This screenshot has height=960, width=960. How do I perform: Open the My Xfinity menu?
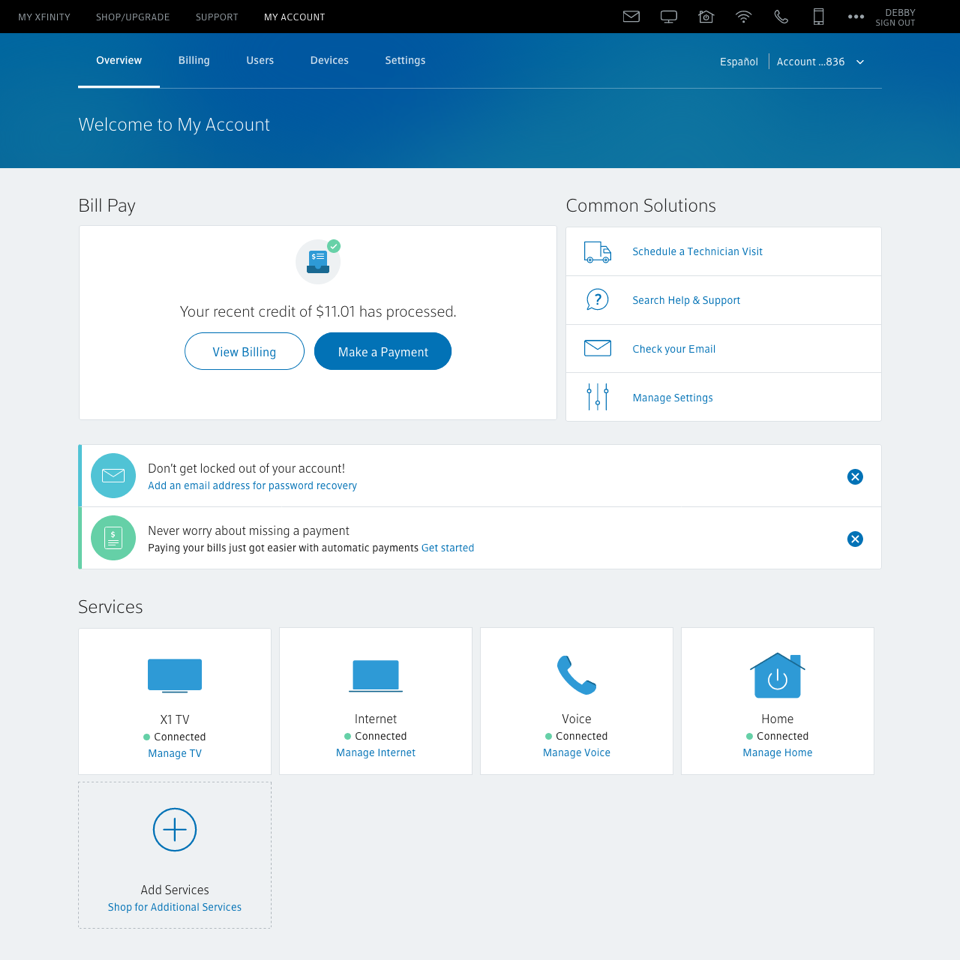(x=44, y=17)
